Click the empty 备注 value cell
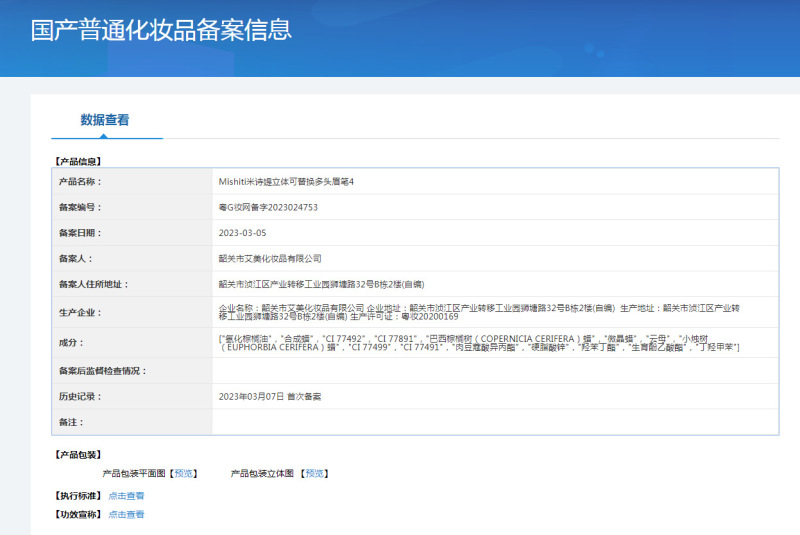800x535 pixels. click(495, 422)
